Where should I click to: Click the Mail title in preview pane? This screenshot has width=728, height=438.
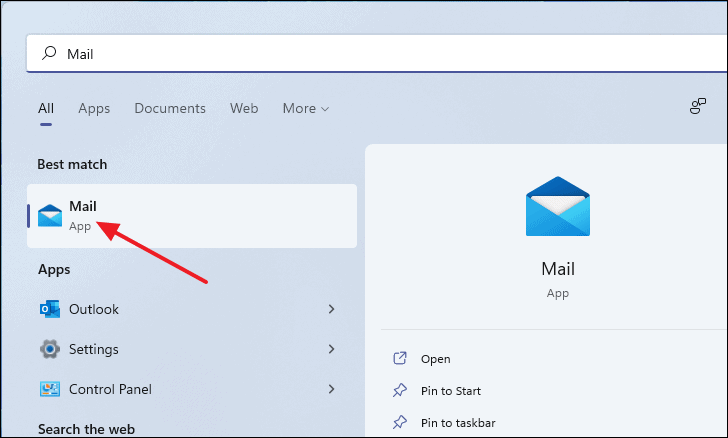pyautogui.click(x=558, y=269)
